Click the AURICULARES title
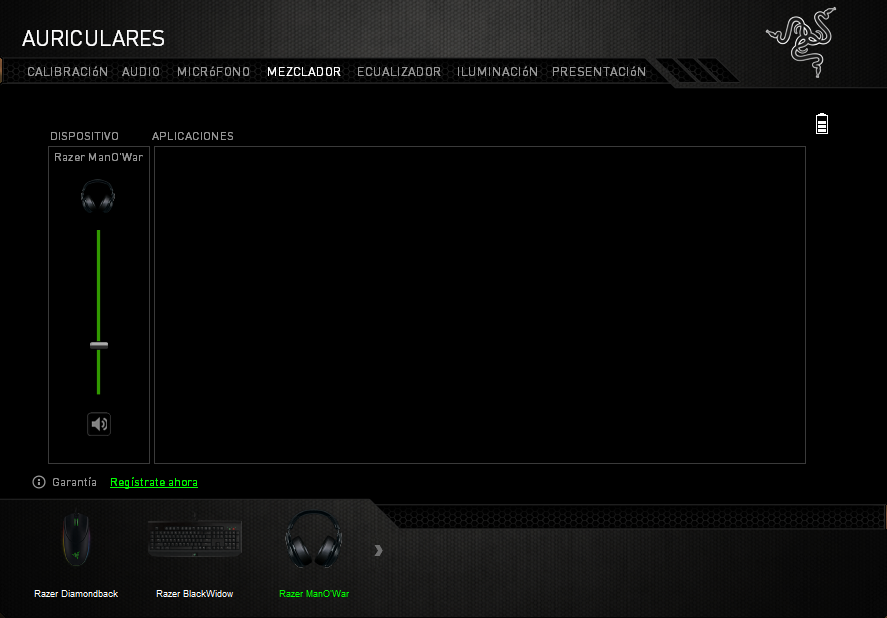The image size is (887, 618). (x=93, y=38)
